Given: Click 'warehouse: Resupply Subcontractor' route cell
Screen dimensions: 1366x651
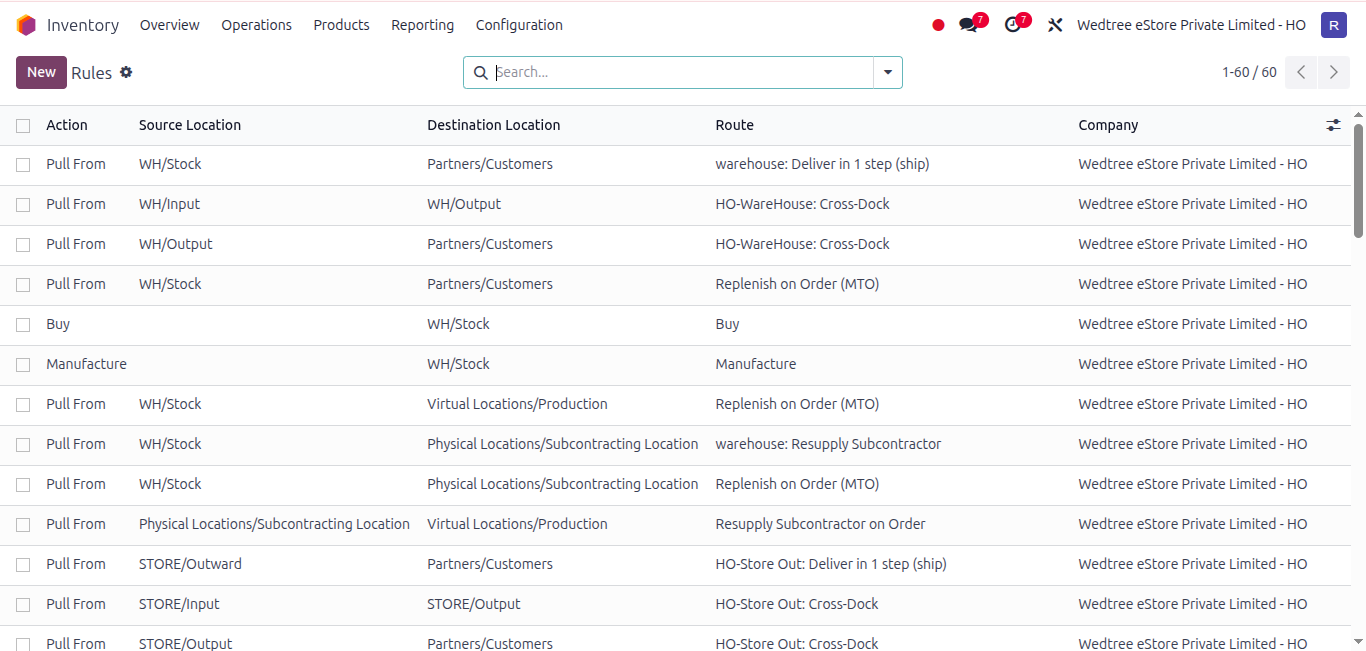Looking at the screenshot, I should tap(828, 444).
